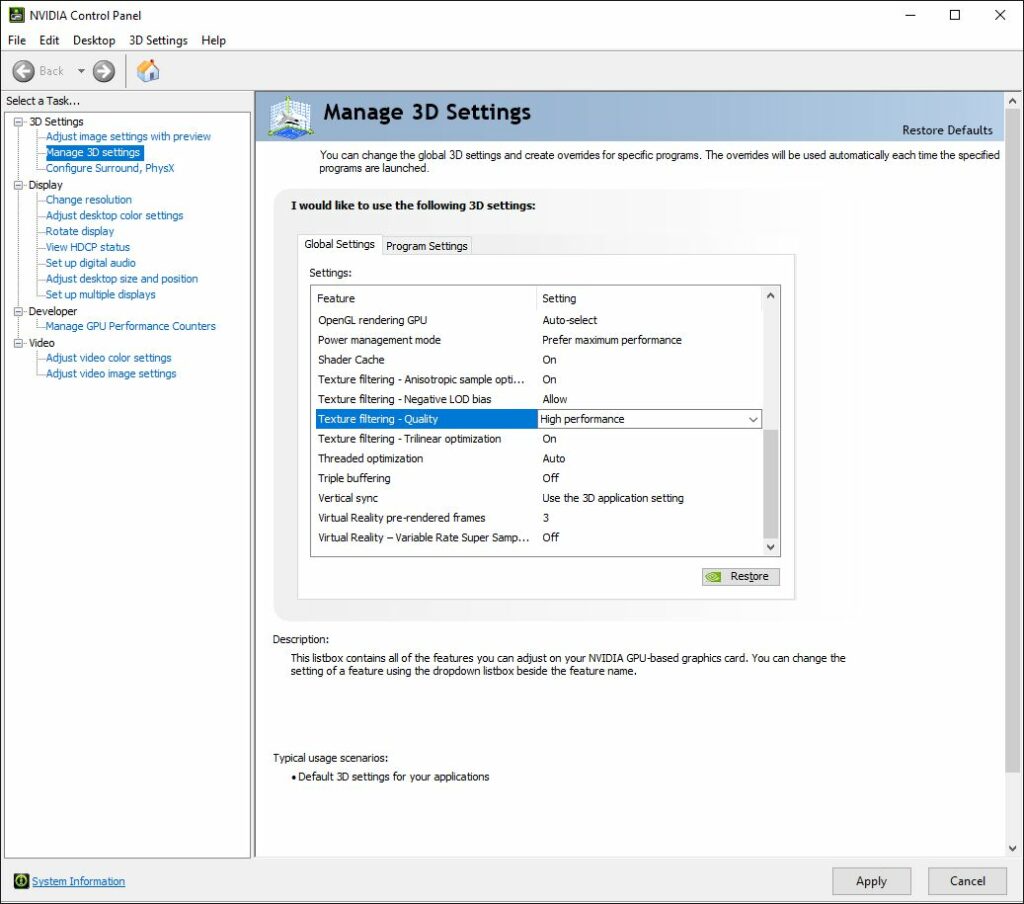Viewport: 1024px width, 904px height.
Task: Click the Cancel button
Action: pyautogui.click(x=967, y=881)
